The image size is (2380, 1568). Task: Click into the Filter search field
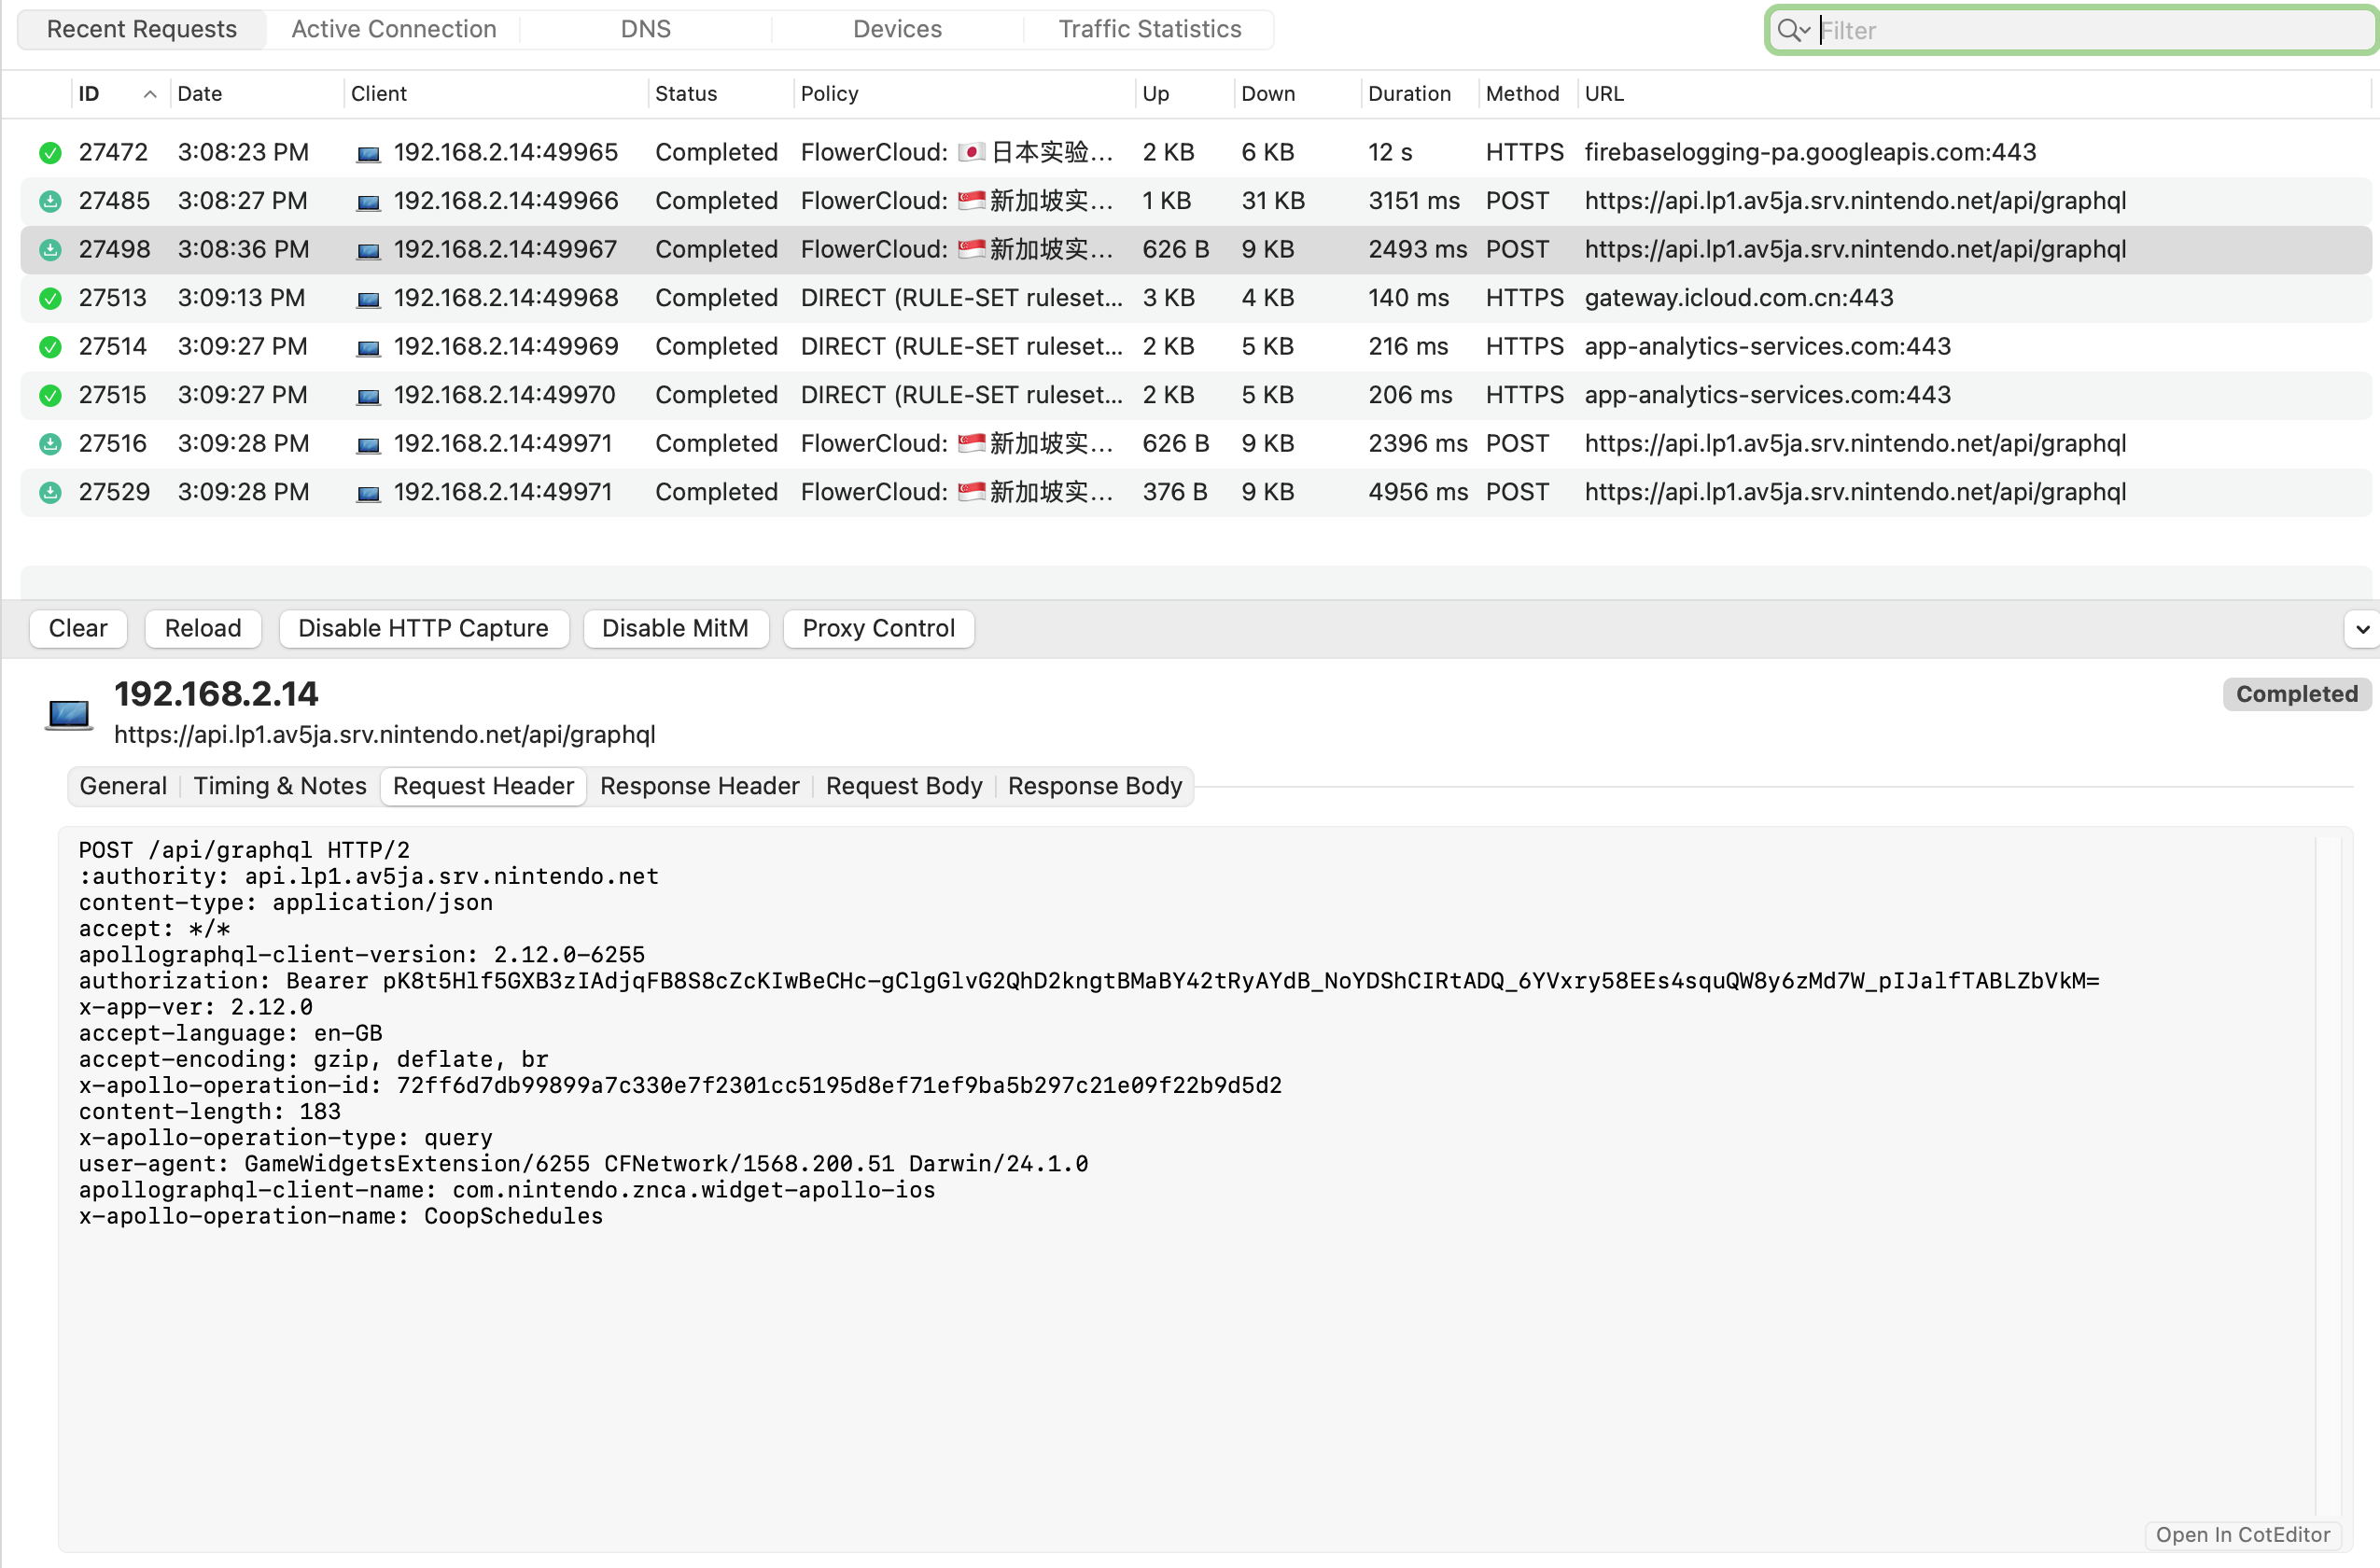pyautogui.click(x=2080, y=30)
